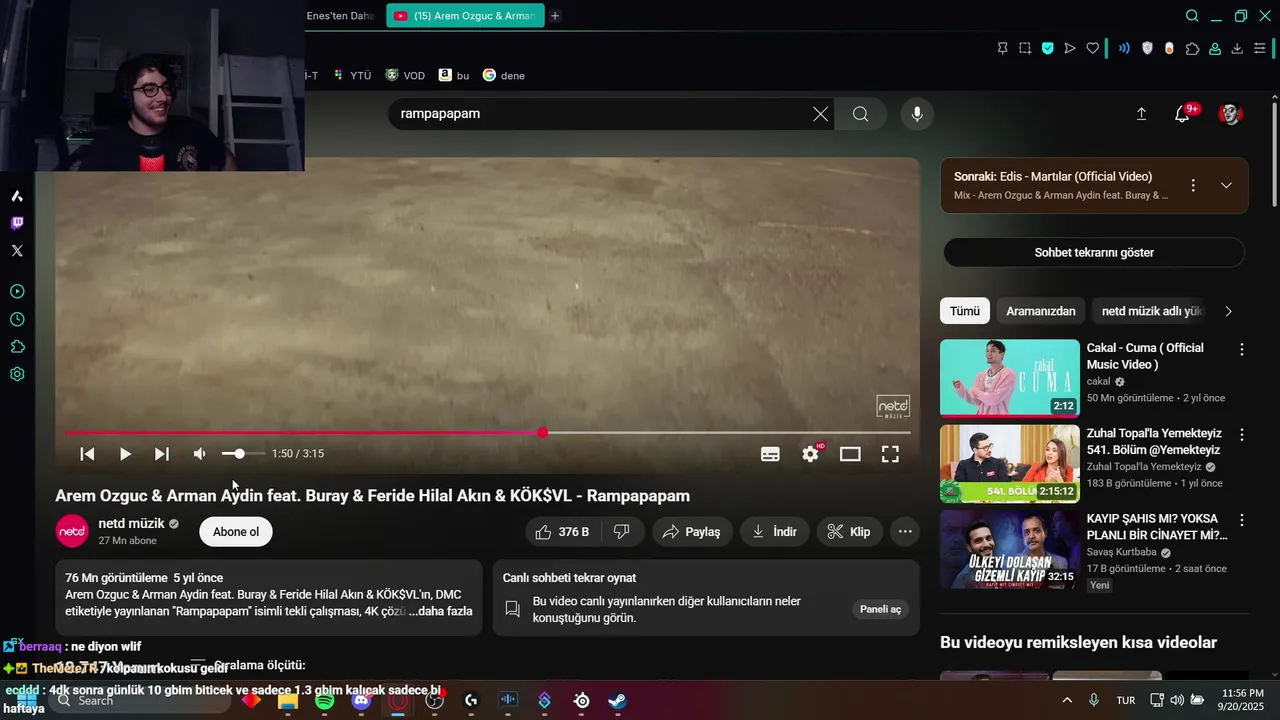The image size is (1280, 720).
Task: Open Spotify from the taskbar
Action: tap(325, 701)
